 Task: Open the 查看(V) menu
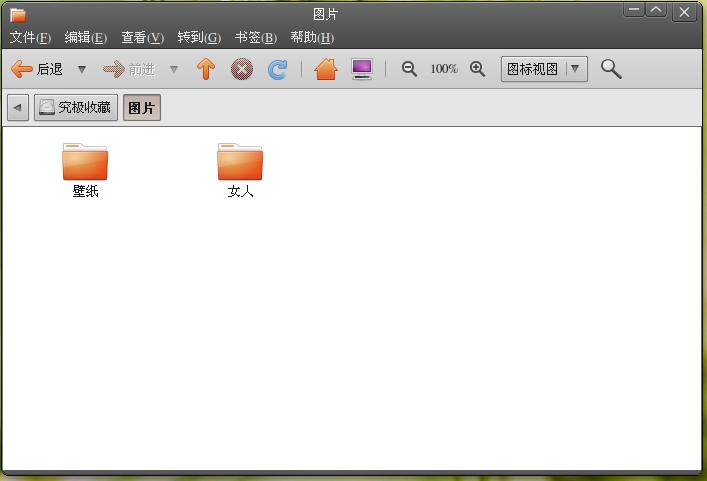[x=142, y=37]
